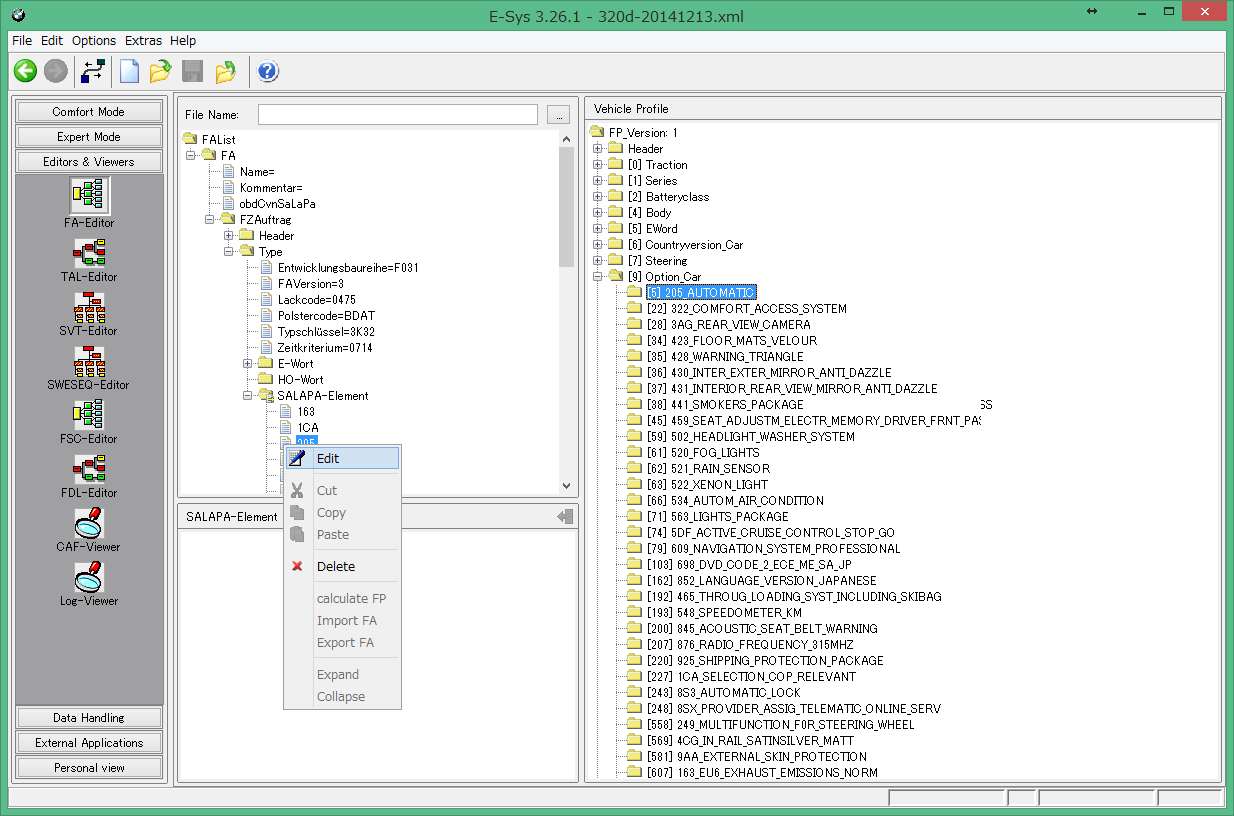The image size is (1234, 816).
Task: Expand the Header node under FZAuftrag
Action: [x=229, y=236]
